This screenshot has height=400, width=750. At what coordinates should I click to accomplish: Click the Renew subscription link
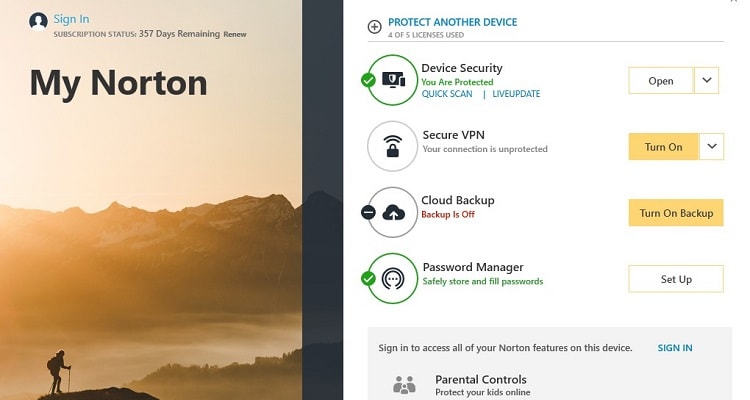tap(235, 34)
